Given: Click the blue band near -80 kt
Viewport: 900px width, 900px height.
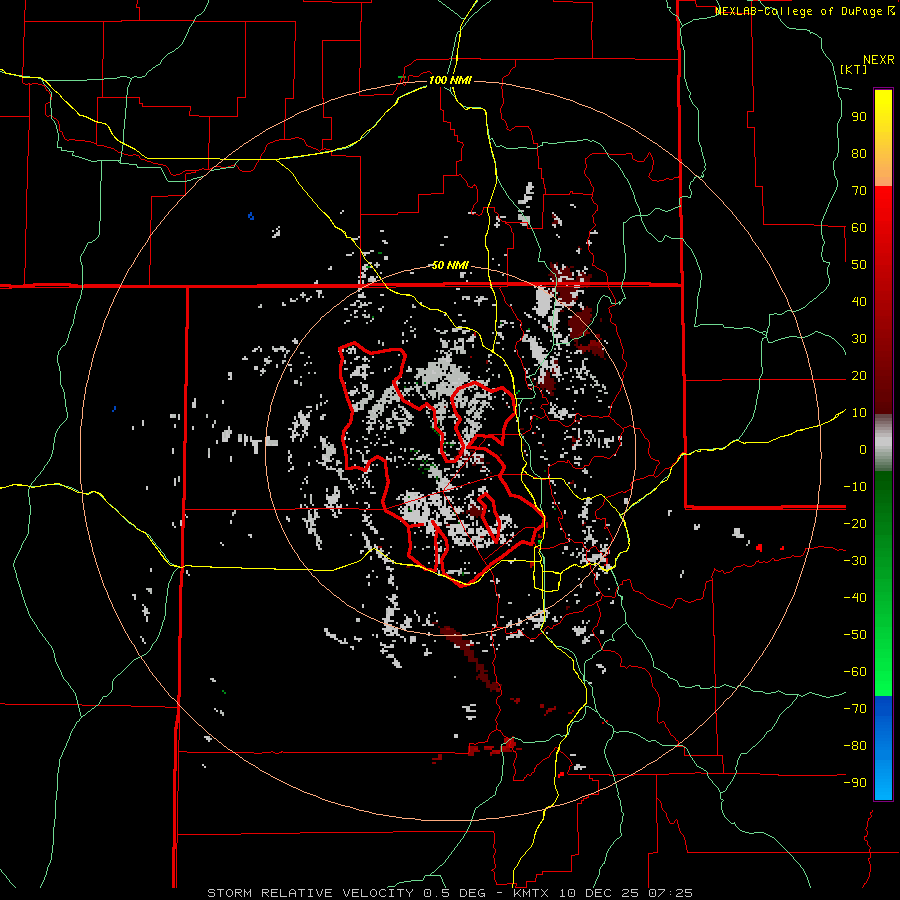Looking at the screenshot, I should 883,745.
